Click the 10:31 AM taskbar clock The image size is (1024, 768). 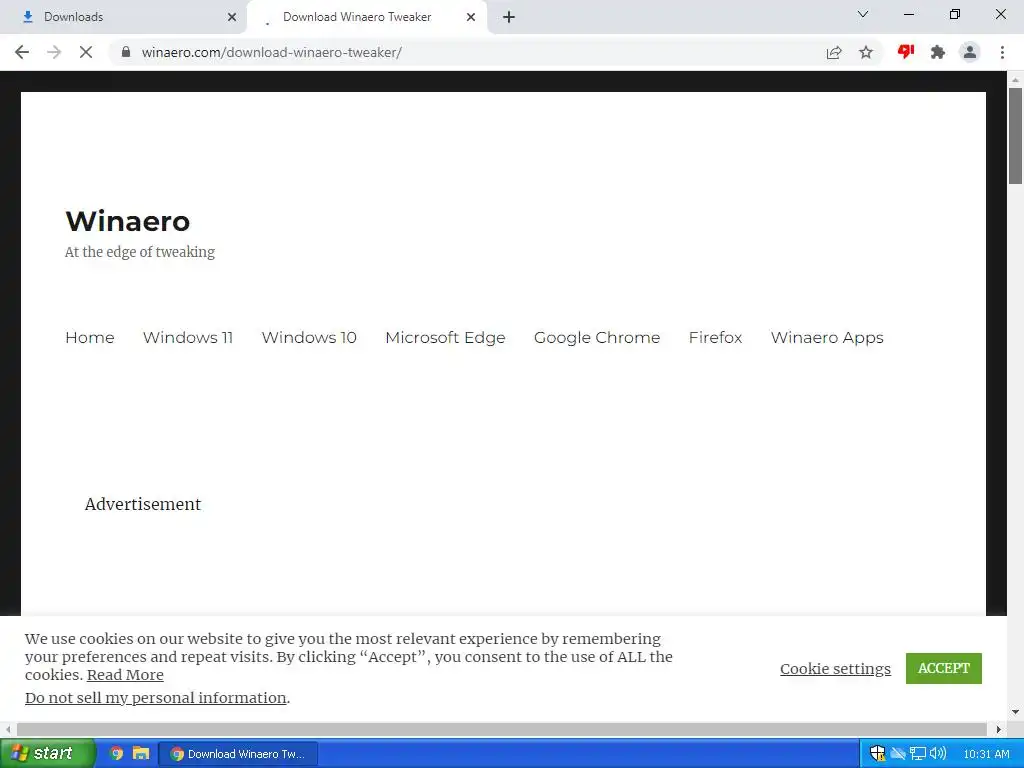coord(986,754)
